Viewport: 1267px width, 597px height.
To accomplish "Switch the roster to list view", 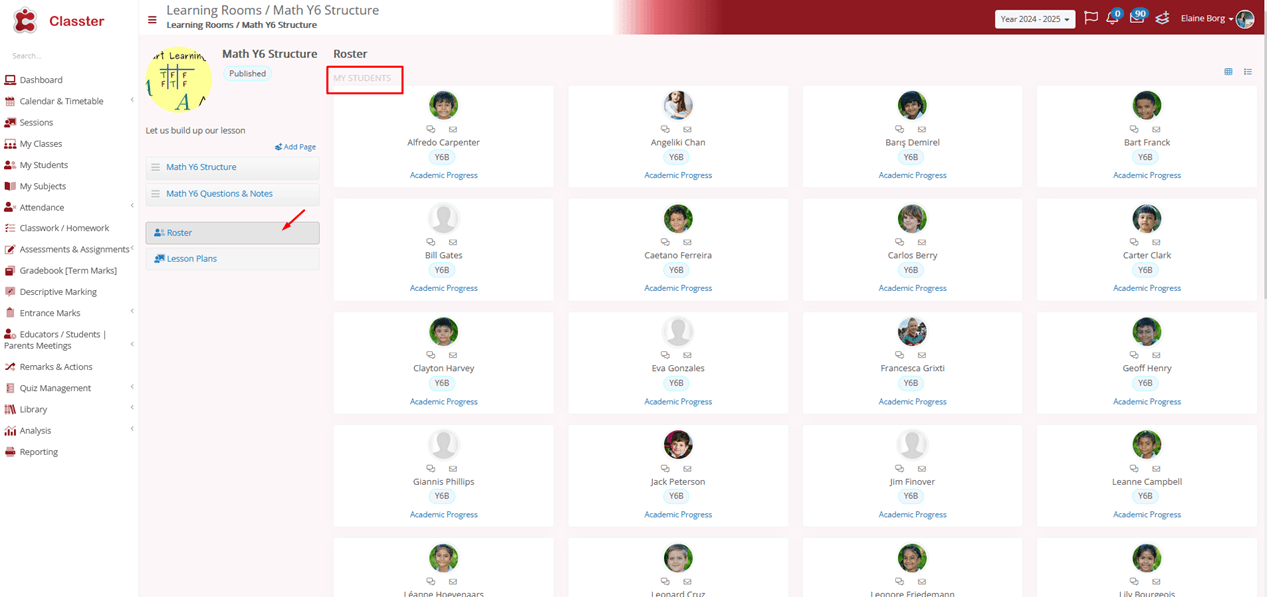I will 1248,72.
